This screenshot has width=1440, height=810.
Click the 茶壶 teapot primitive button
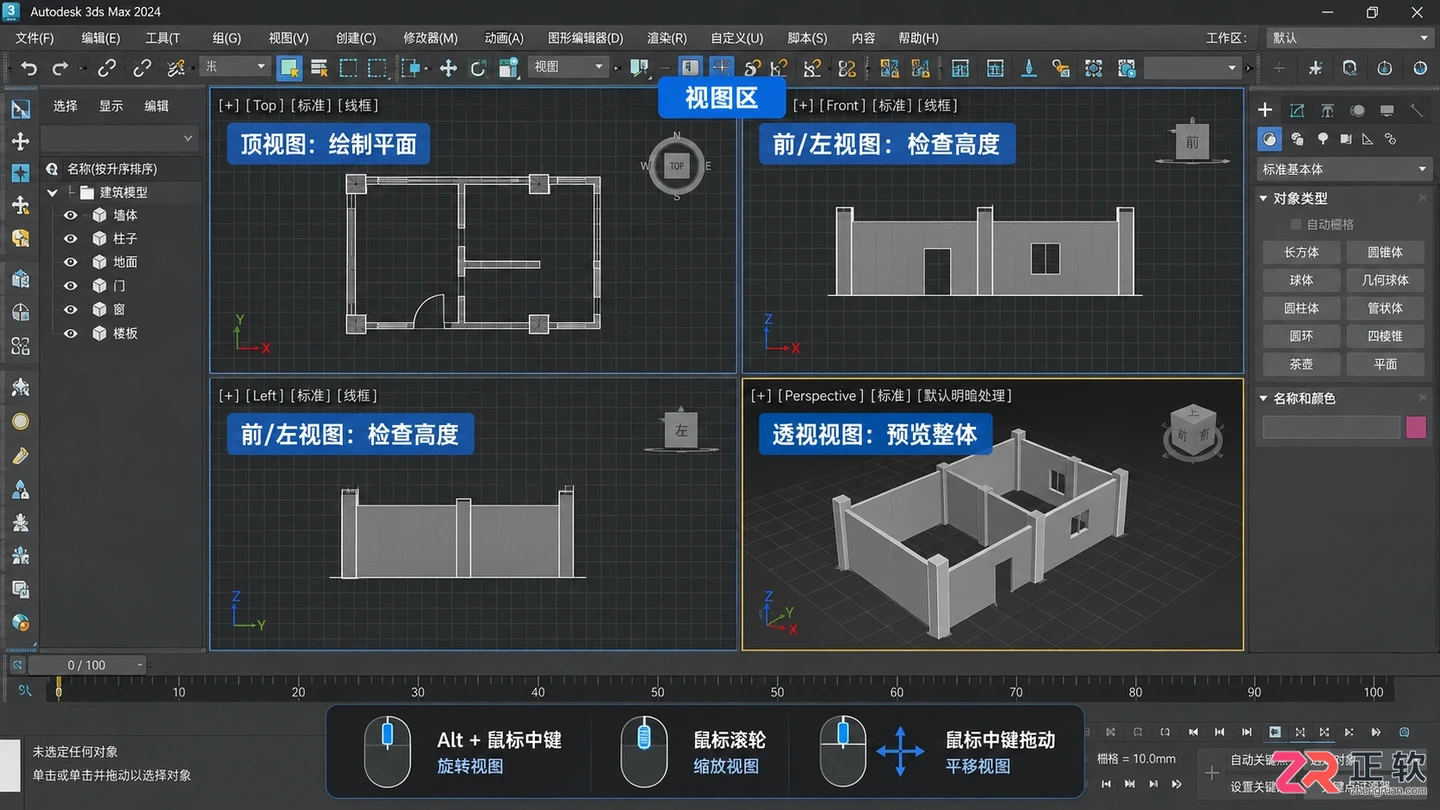point(1301,364)
